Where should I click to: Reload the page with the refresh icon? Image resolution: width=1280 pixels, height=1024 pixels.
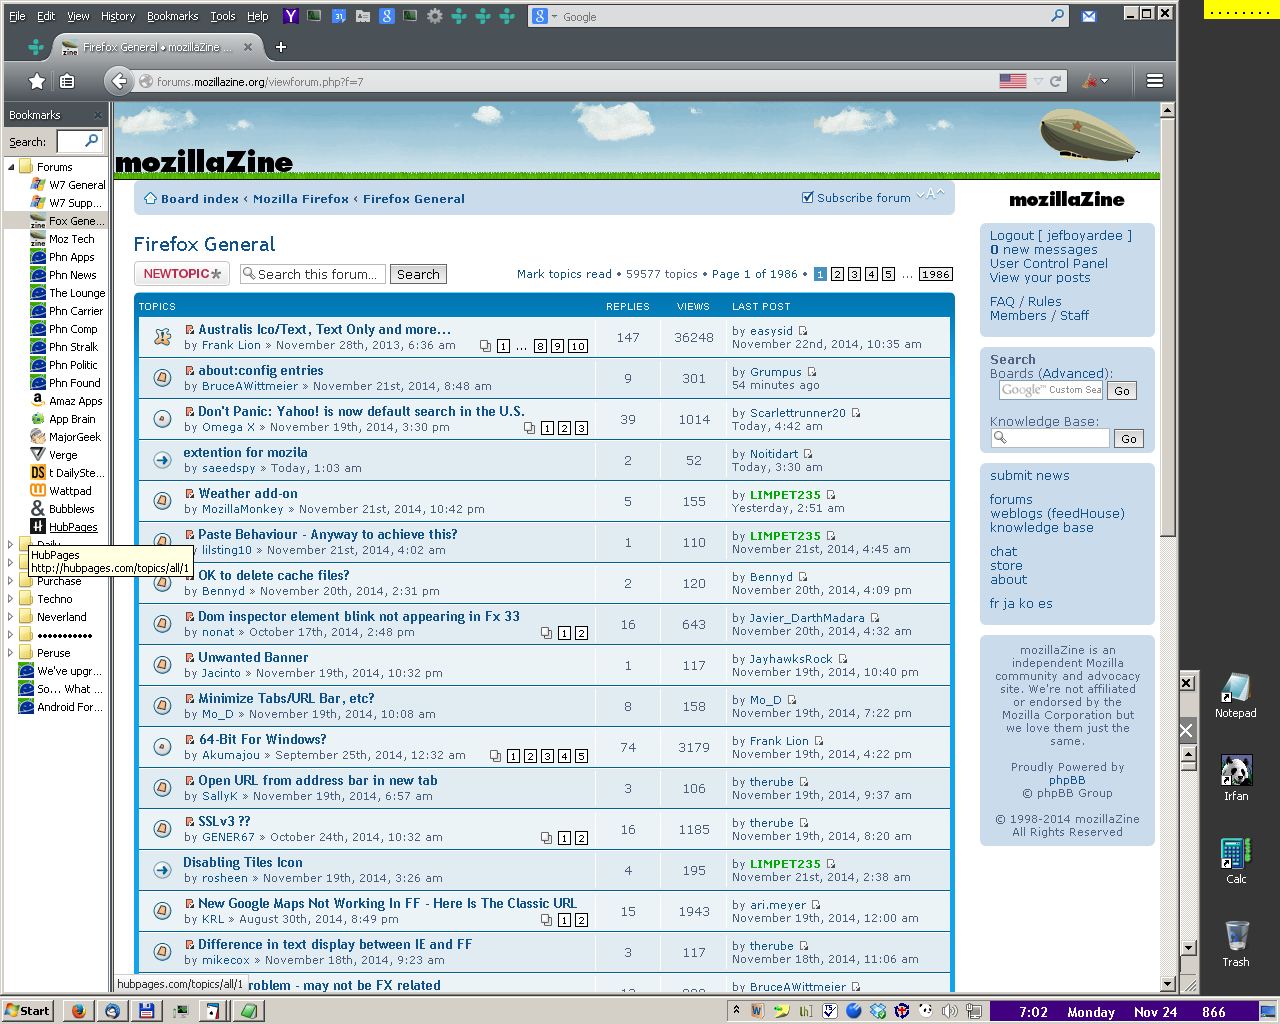point(1055,81)
